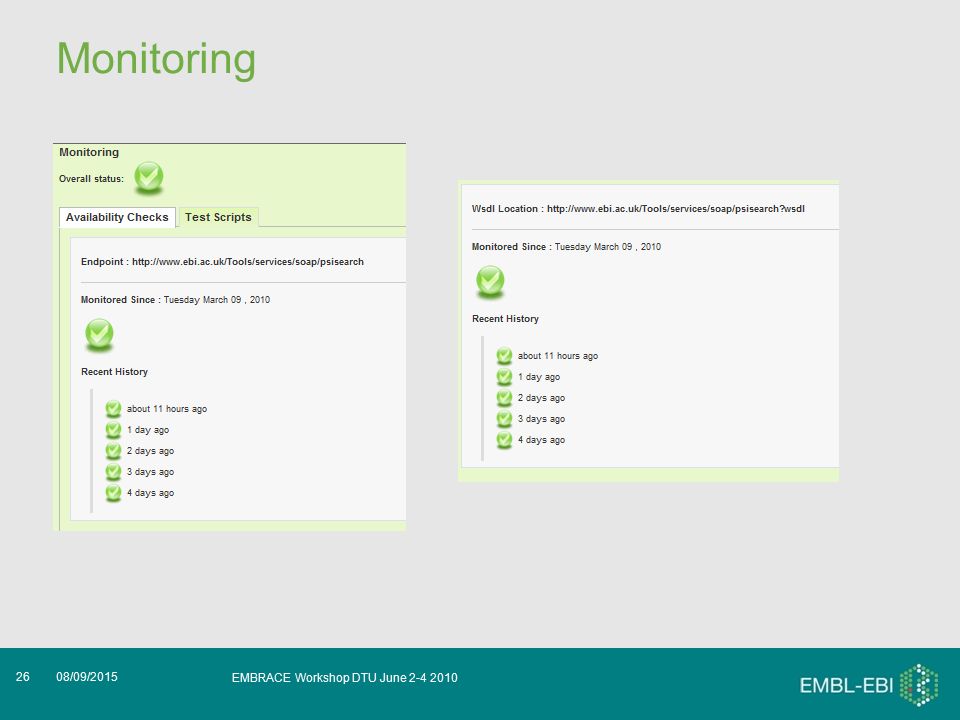Select '2 days ago' text in Wsdl history

541,398
